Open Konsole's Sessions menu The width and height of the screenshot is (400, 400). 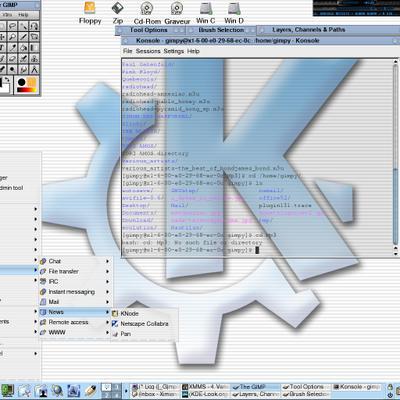(148, 51)
